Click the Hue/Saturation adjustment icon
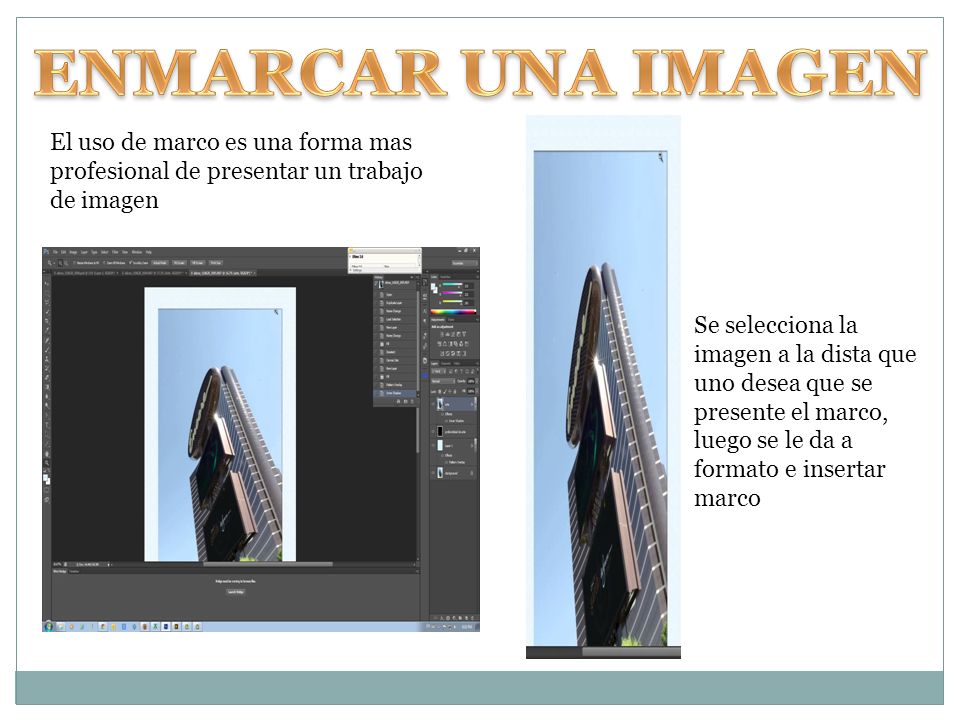The image size is (960, 720). 439,343
